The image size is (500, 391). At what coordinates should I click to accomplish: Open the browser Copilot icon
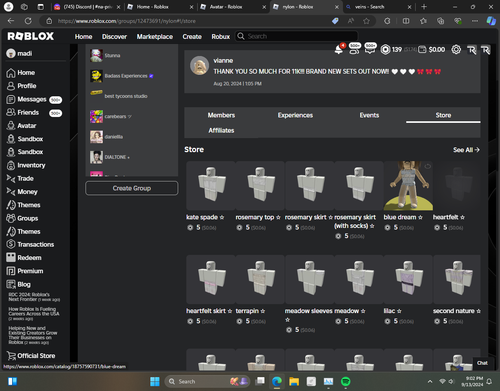(x=490, y=21)
